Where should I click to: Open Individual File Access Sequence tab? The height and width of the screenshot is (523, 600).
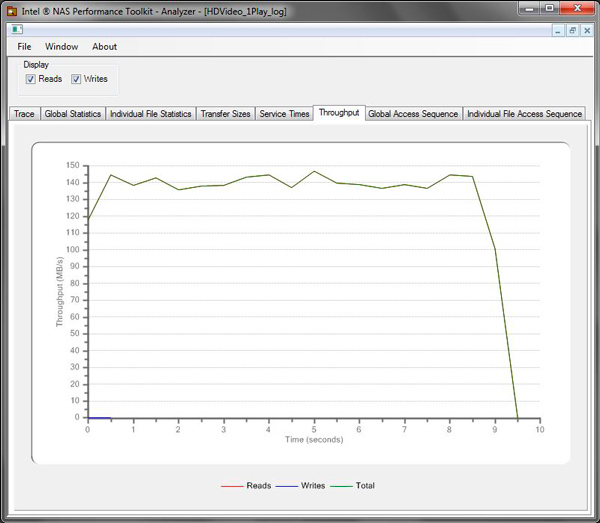(524, 114)
